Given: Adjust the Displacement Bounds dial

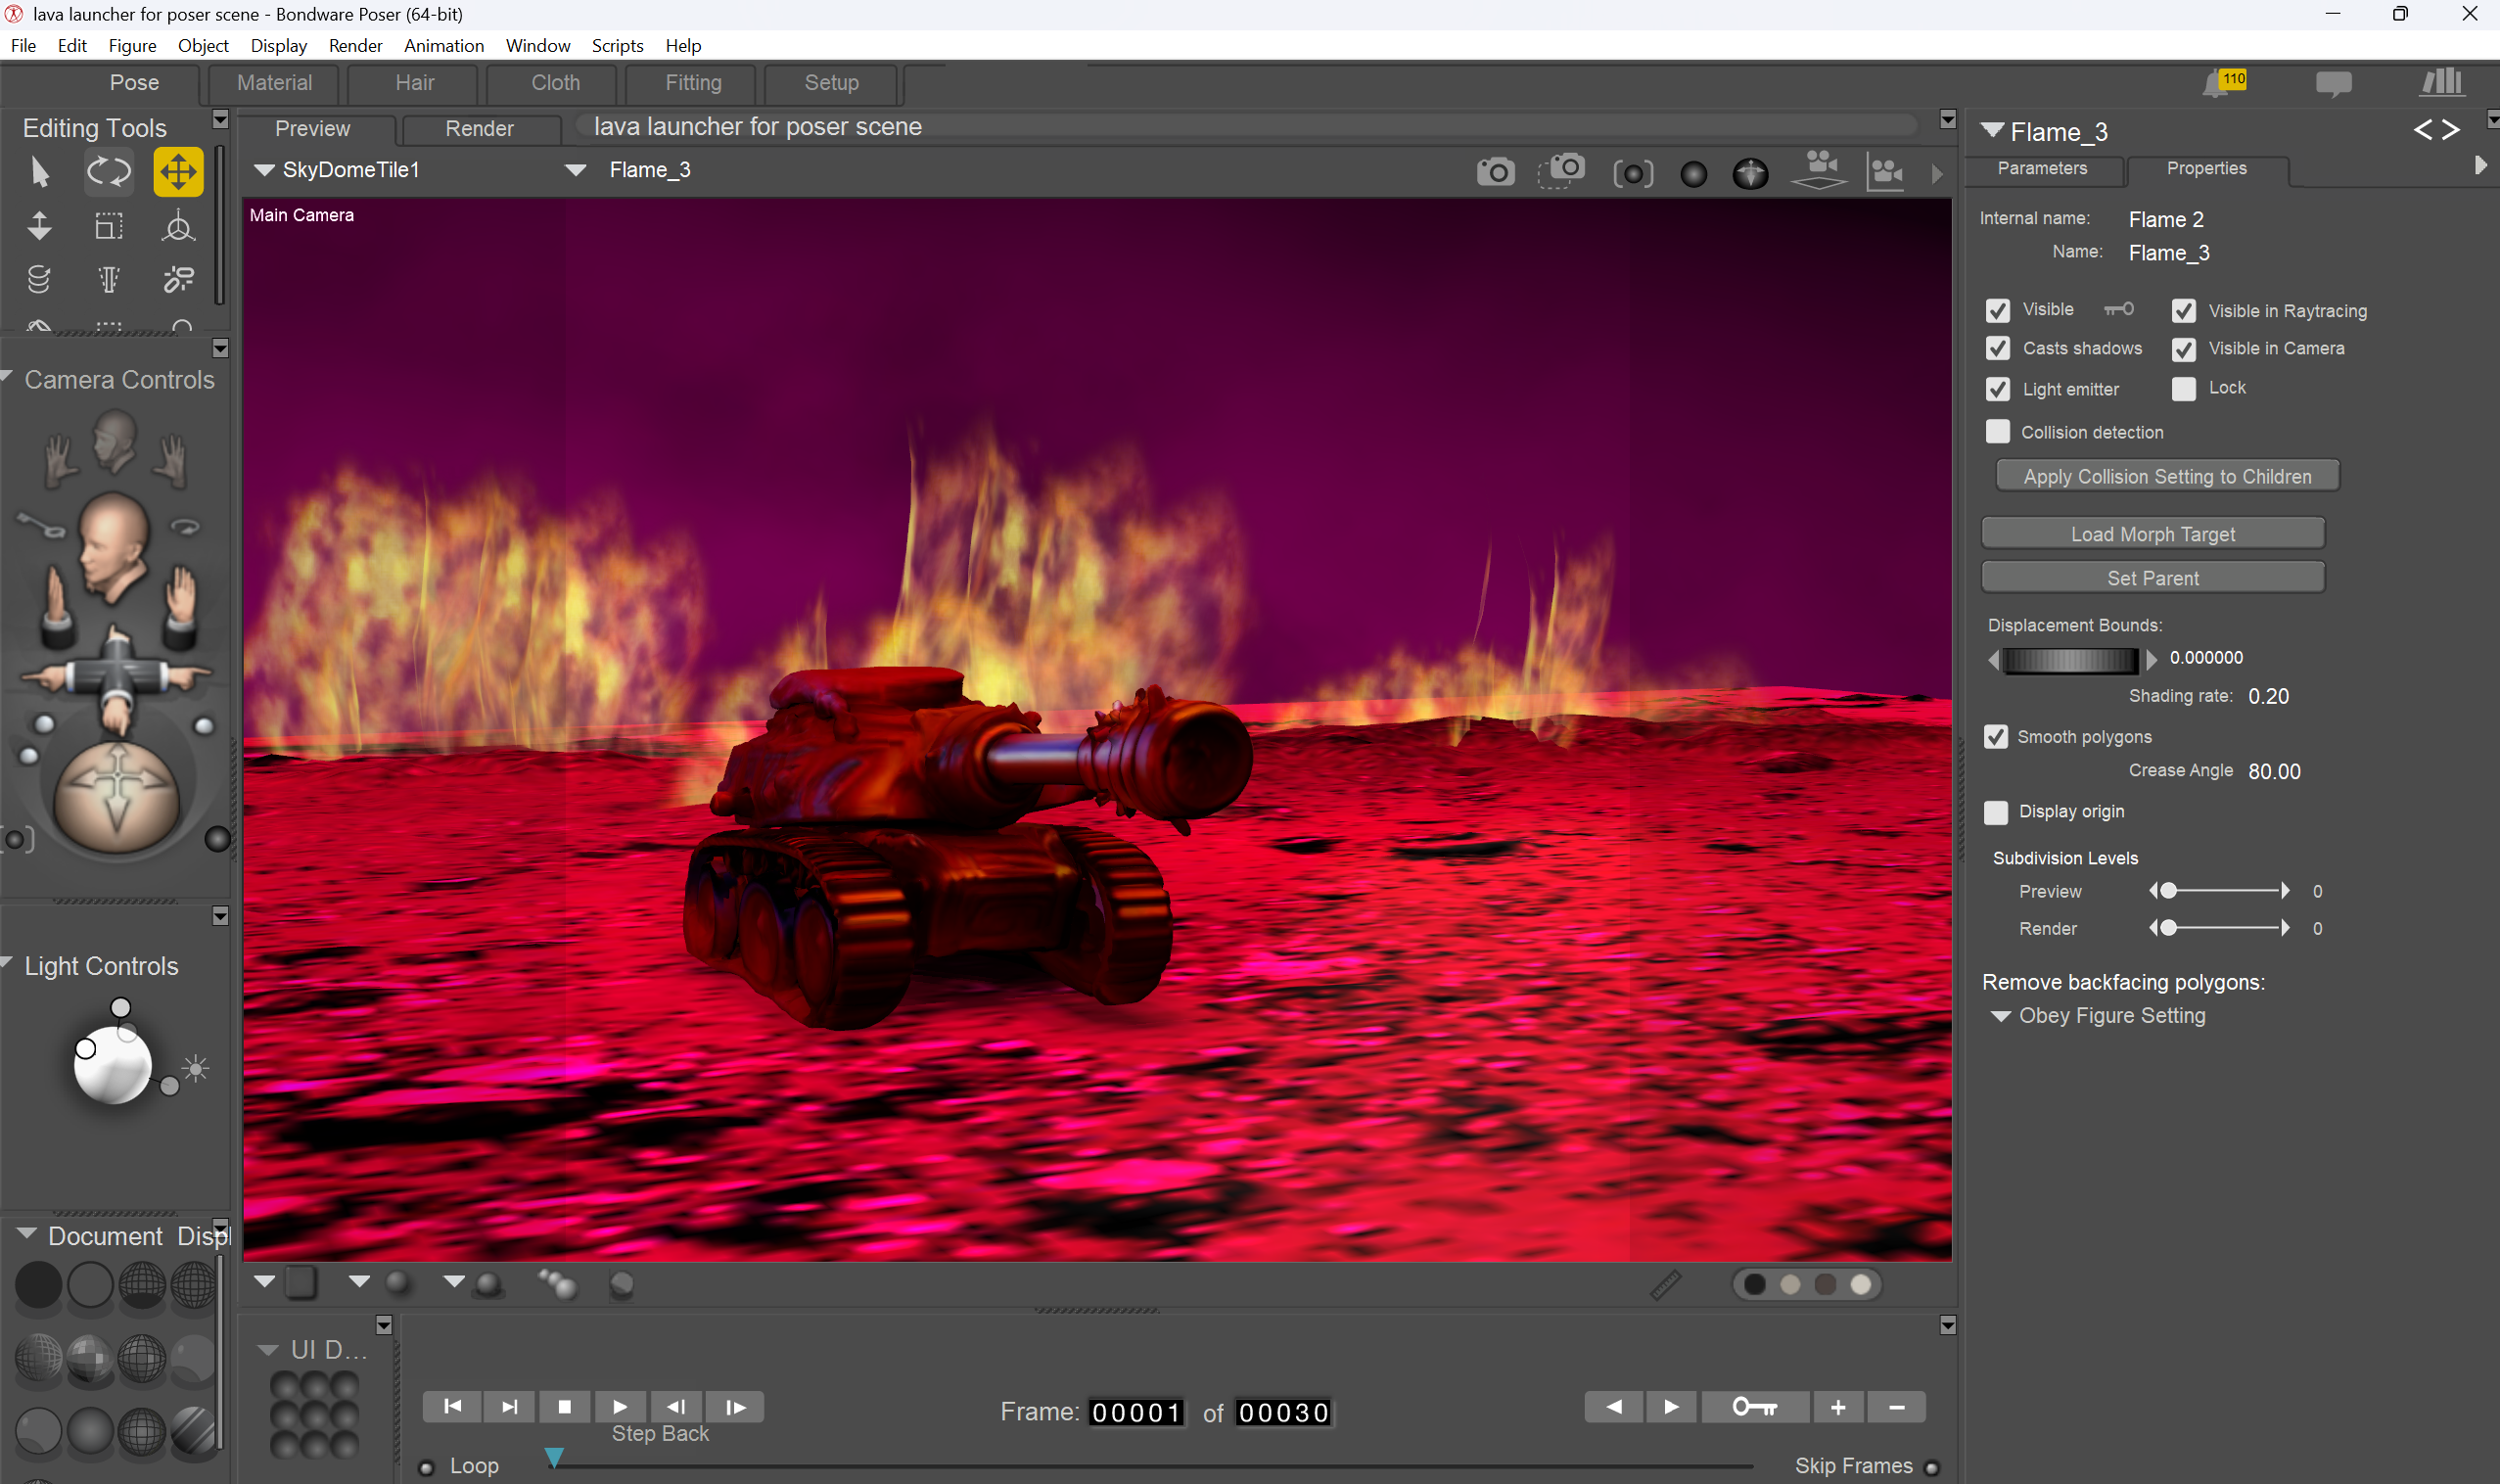Looking at the screenshot, I should pyautogui.click(x=2071, y=659).
